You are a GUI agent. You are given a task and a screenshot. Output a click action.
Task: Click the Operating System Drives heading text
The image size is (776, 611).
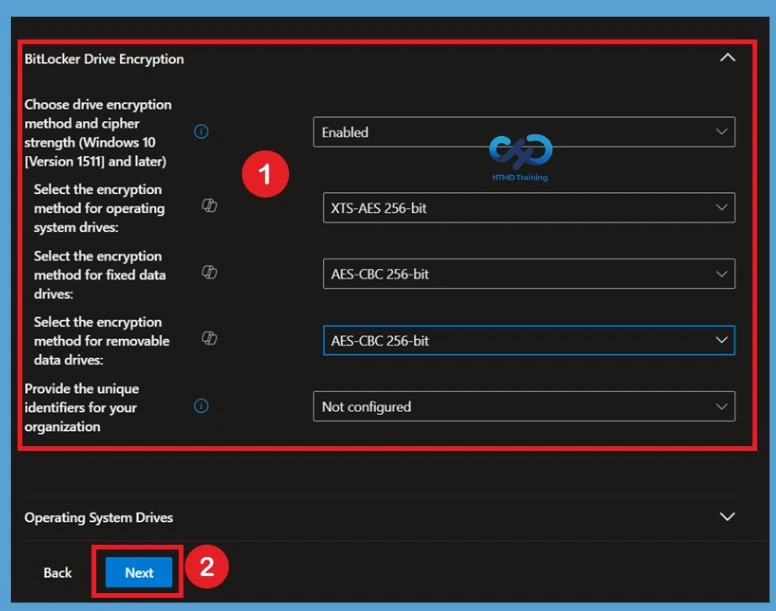[x=98, y=517]
